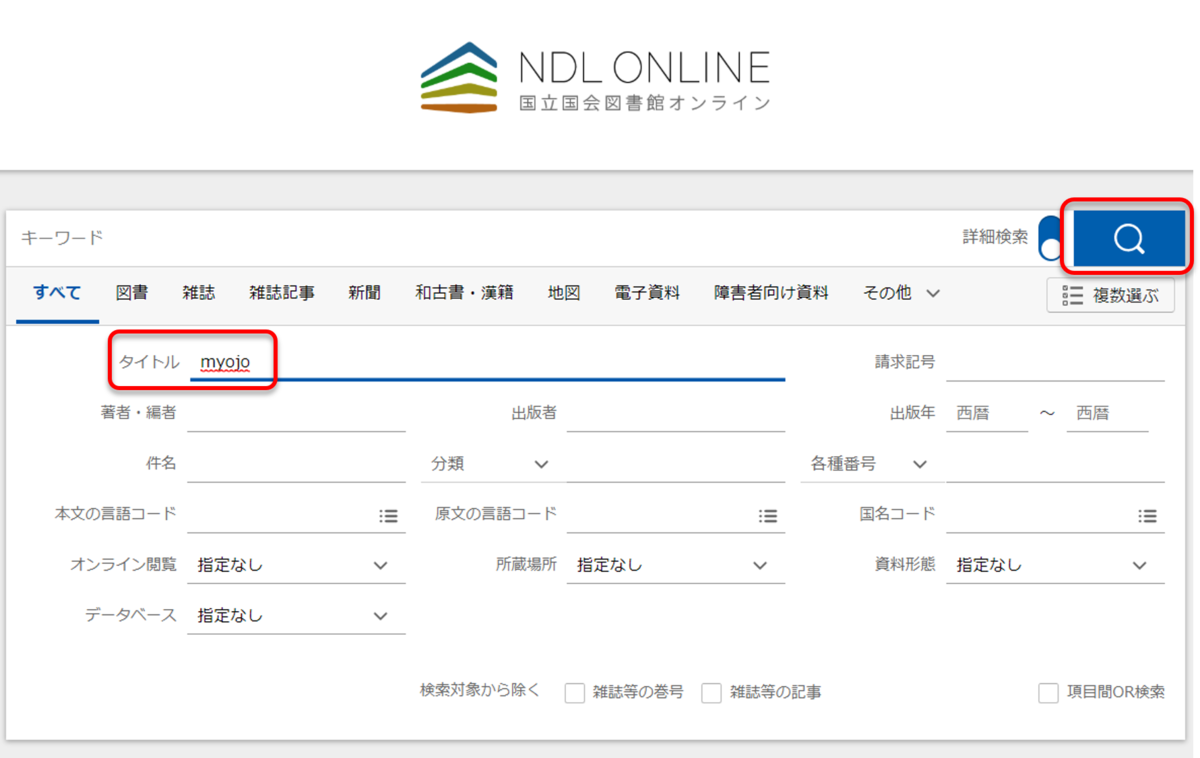Click the blue magnifier search button
The image size is (1200, 758).
(1129, 238)
